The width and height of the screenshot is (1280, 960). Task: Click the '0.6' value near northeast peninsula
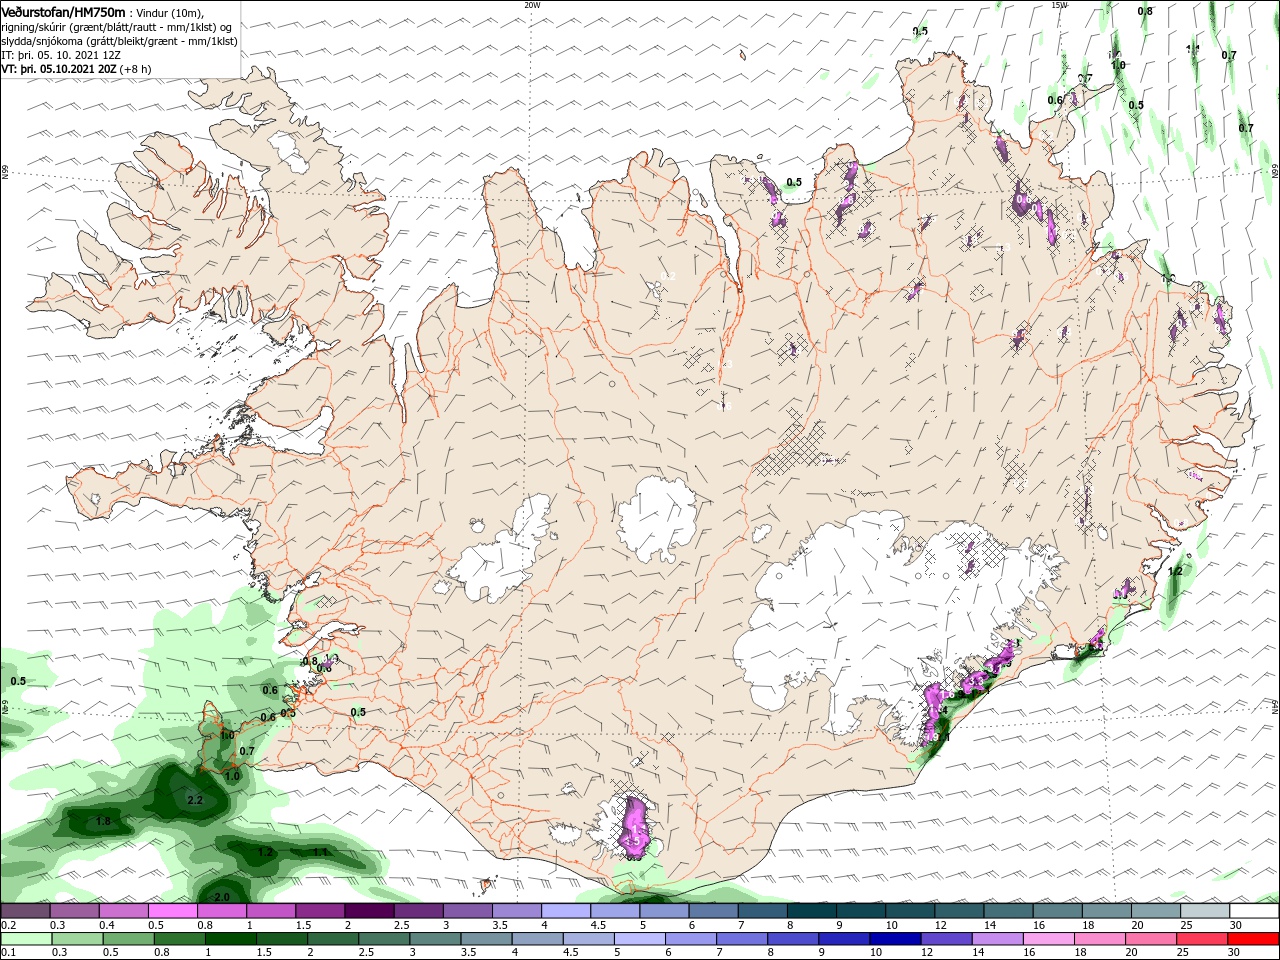click(1055, 100)
